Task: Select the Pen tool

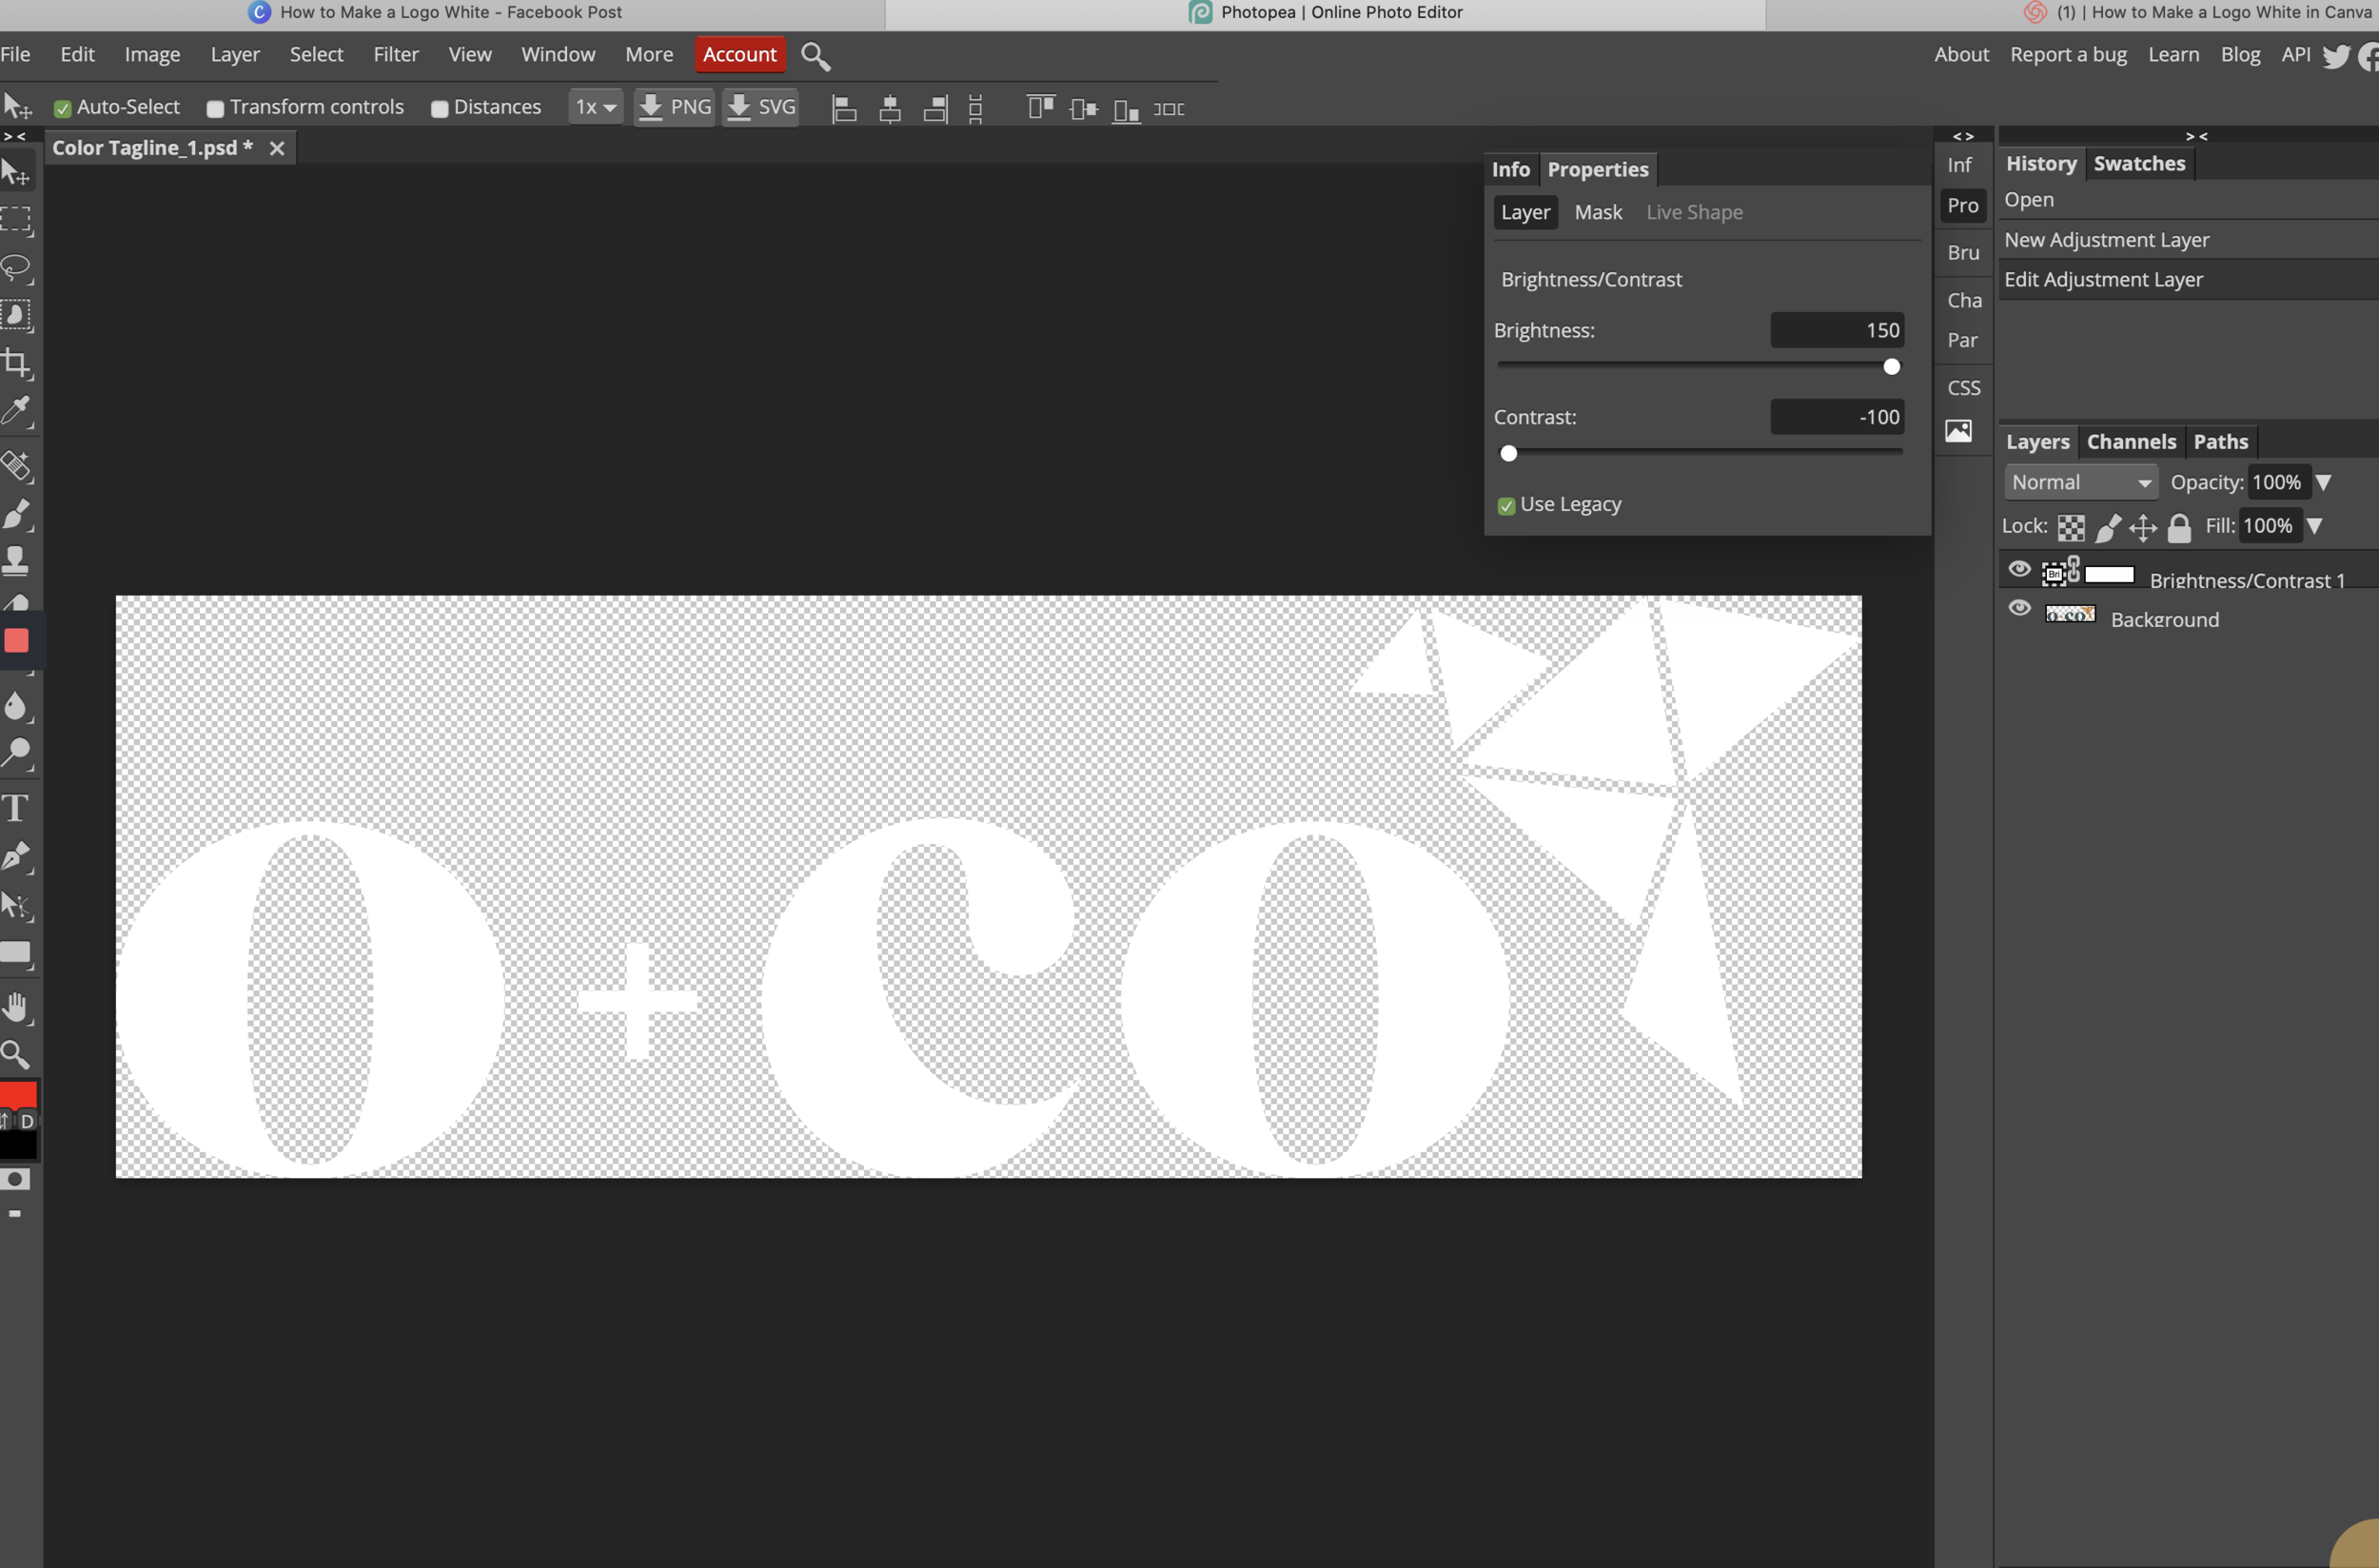Action: (16, 856)
